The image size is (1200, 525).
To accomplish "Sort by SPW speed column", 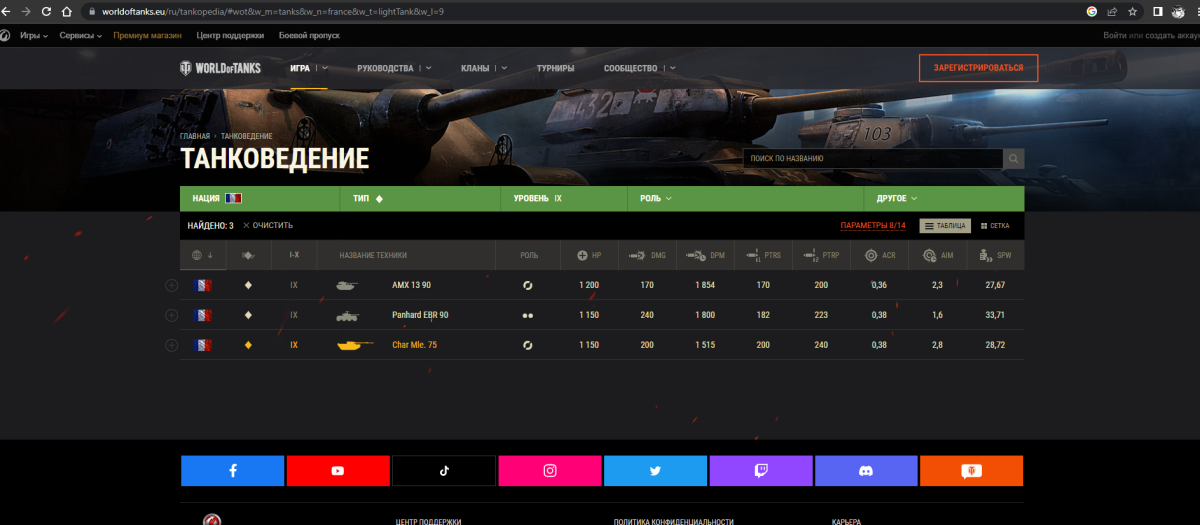I will tap(996, 255).
